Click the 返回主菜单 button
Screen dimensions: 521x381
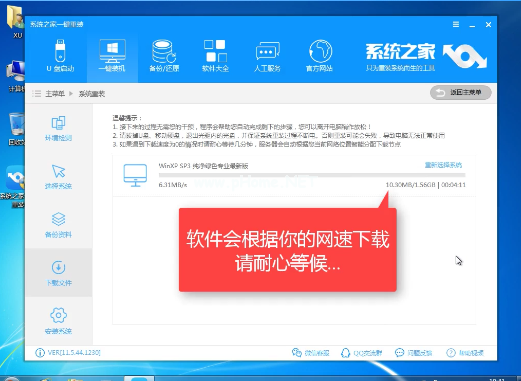click(x=460, y=92)
